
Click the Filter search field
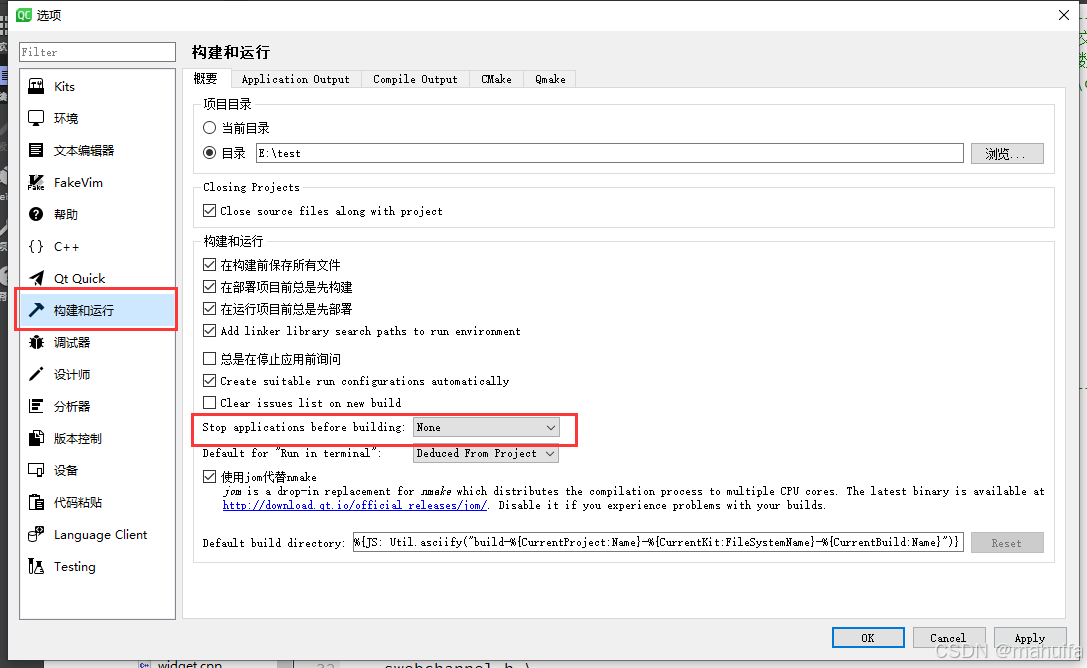(x=98, y=52)
